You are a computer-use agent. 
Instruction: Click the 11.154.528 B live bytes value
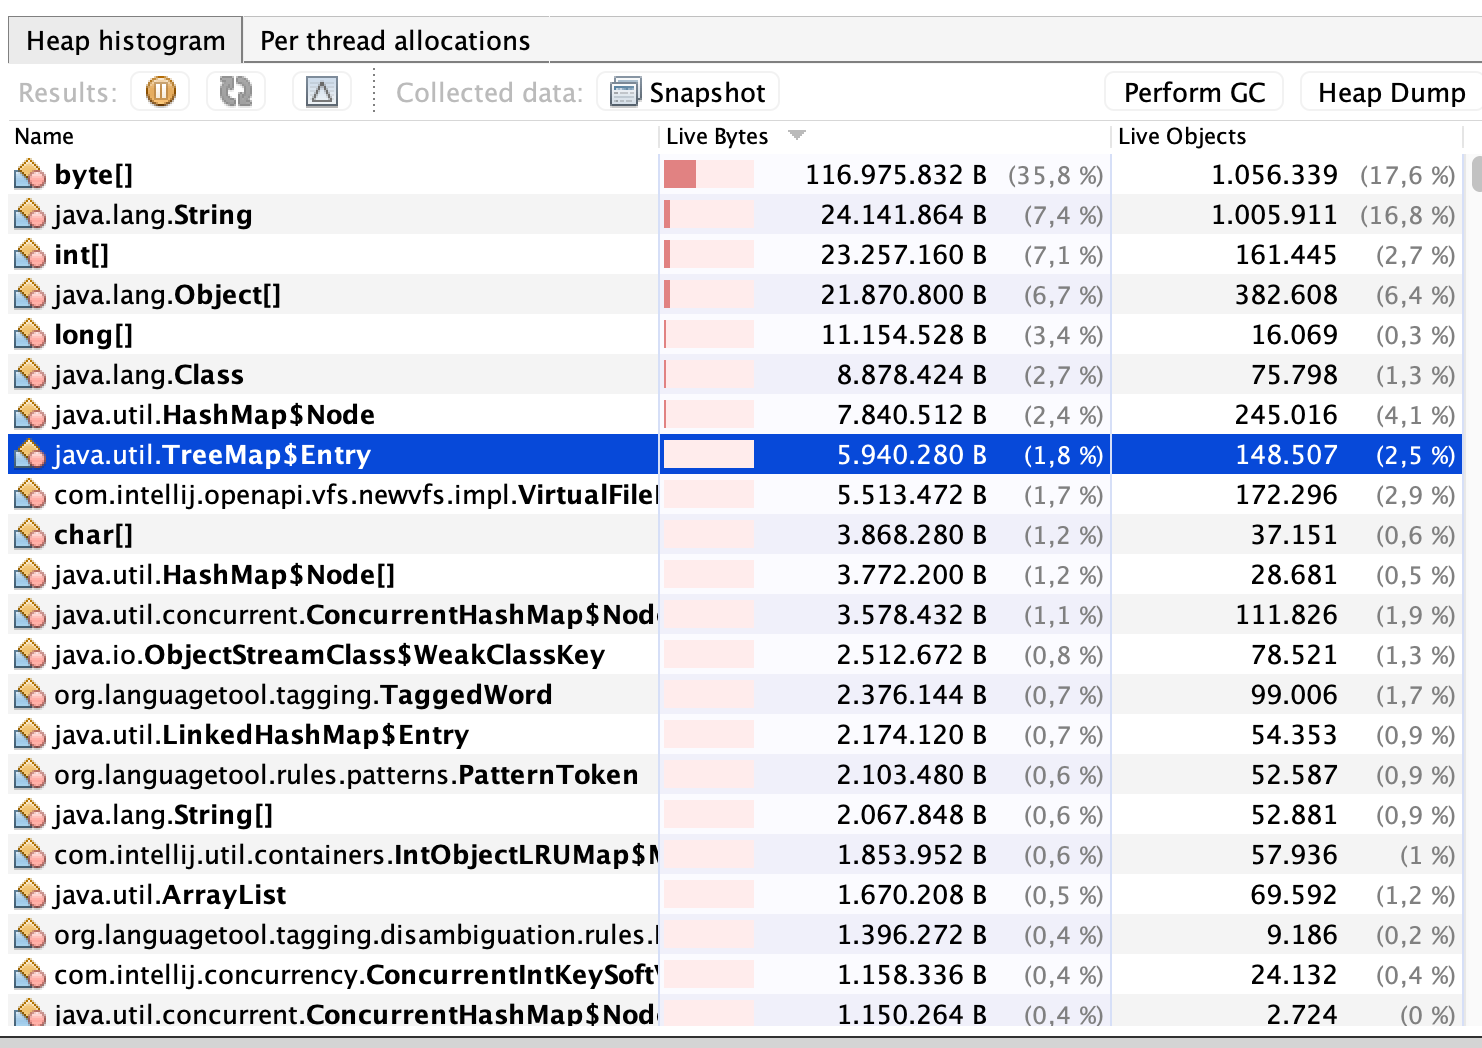[904, 335]
